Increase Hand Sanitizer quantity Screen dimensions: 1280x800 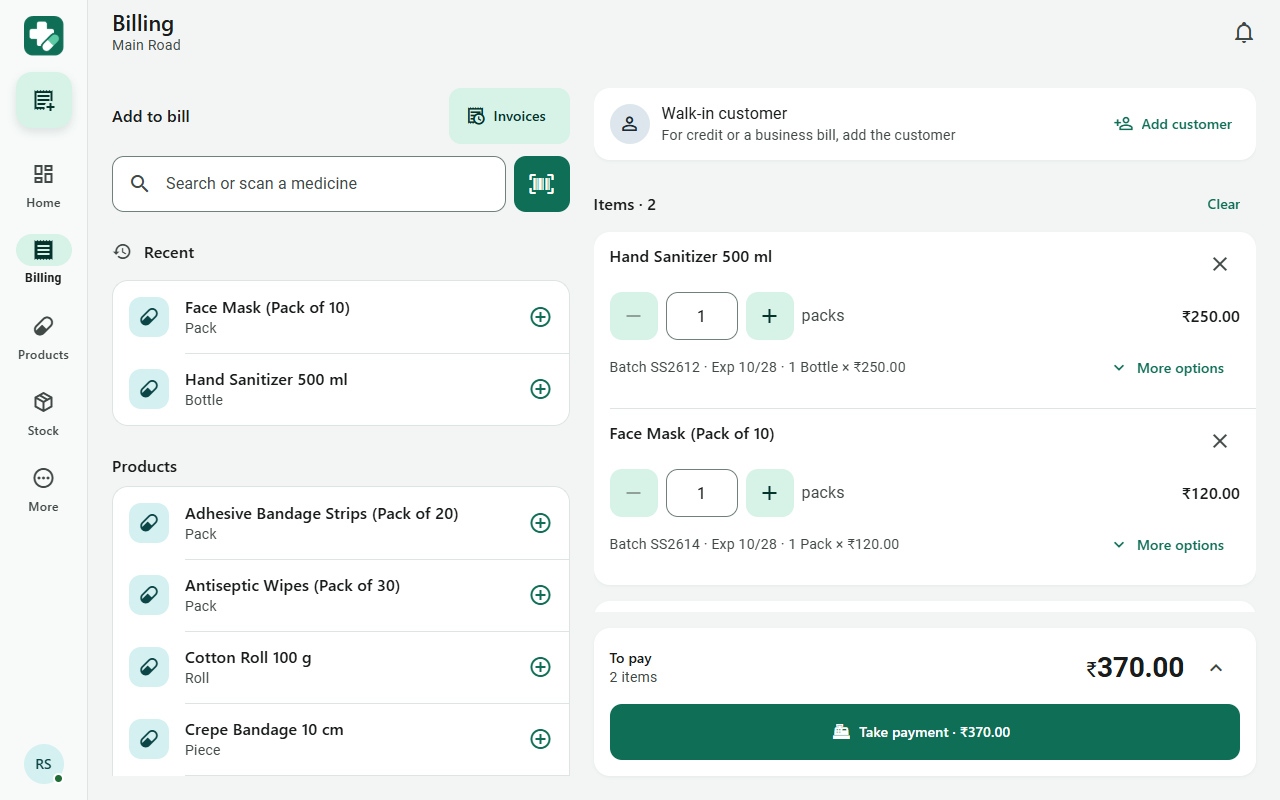[x=770, y=316]
